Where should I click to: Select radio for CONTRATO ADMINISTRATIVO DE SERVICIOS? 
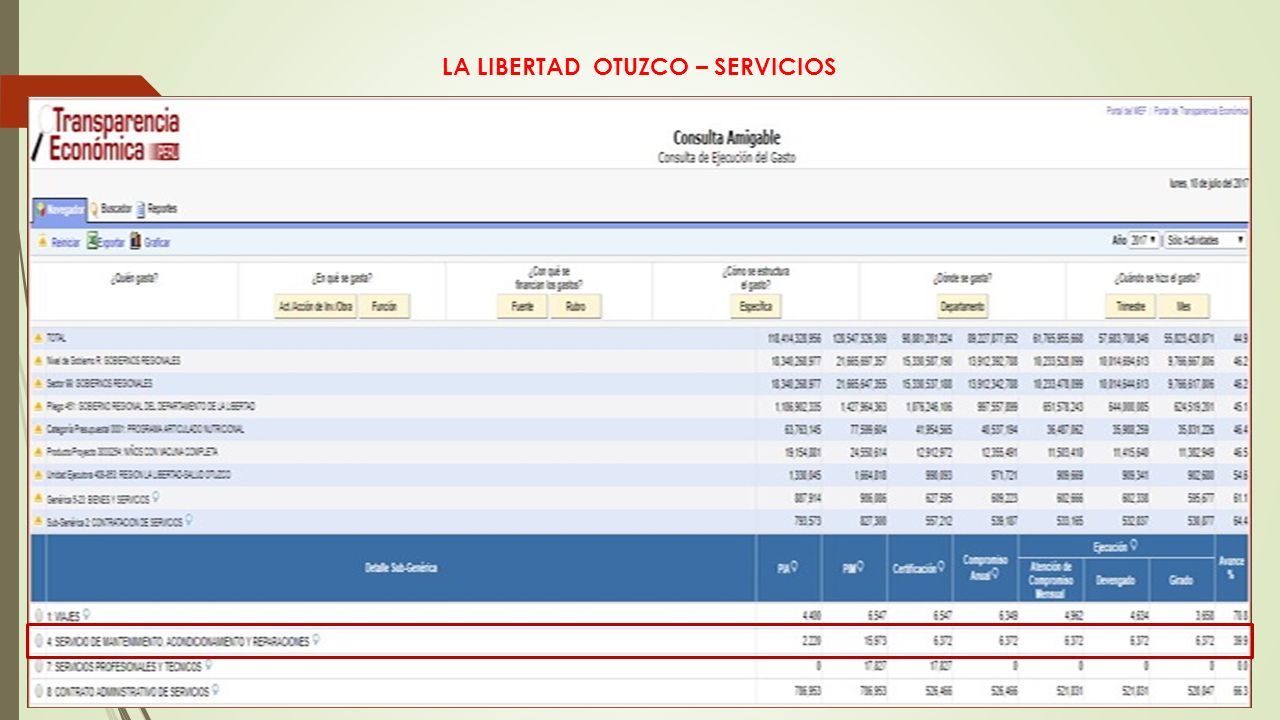[39, 691]
